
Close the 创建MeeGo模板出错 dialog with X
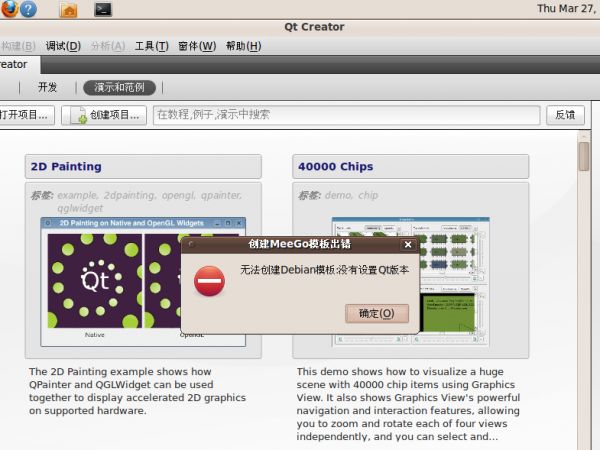(407, 244)
